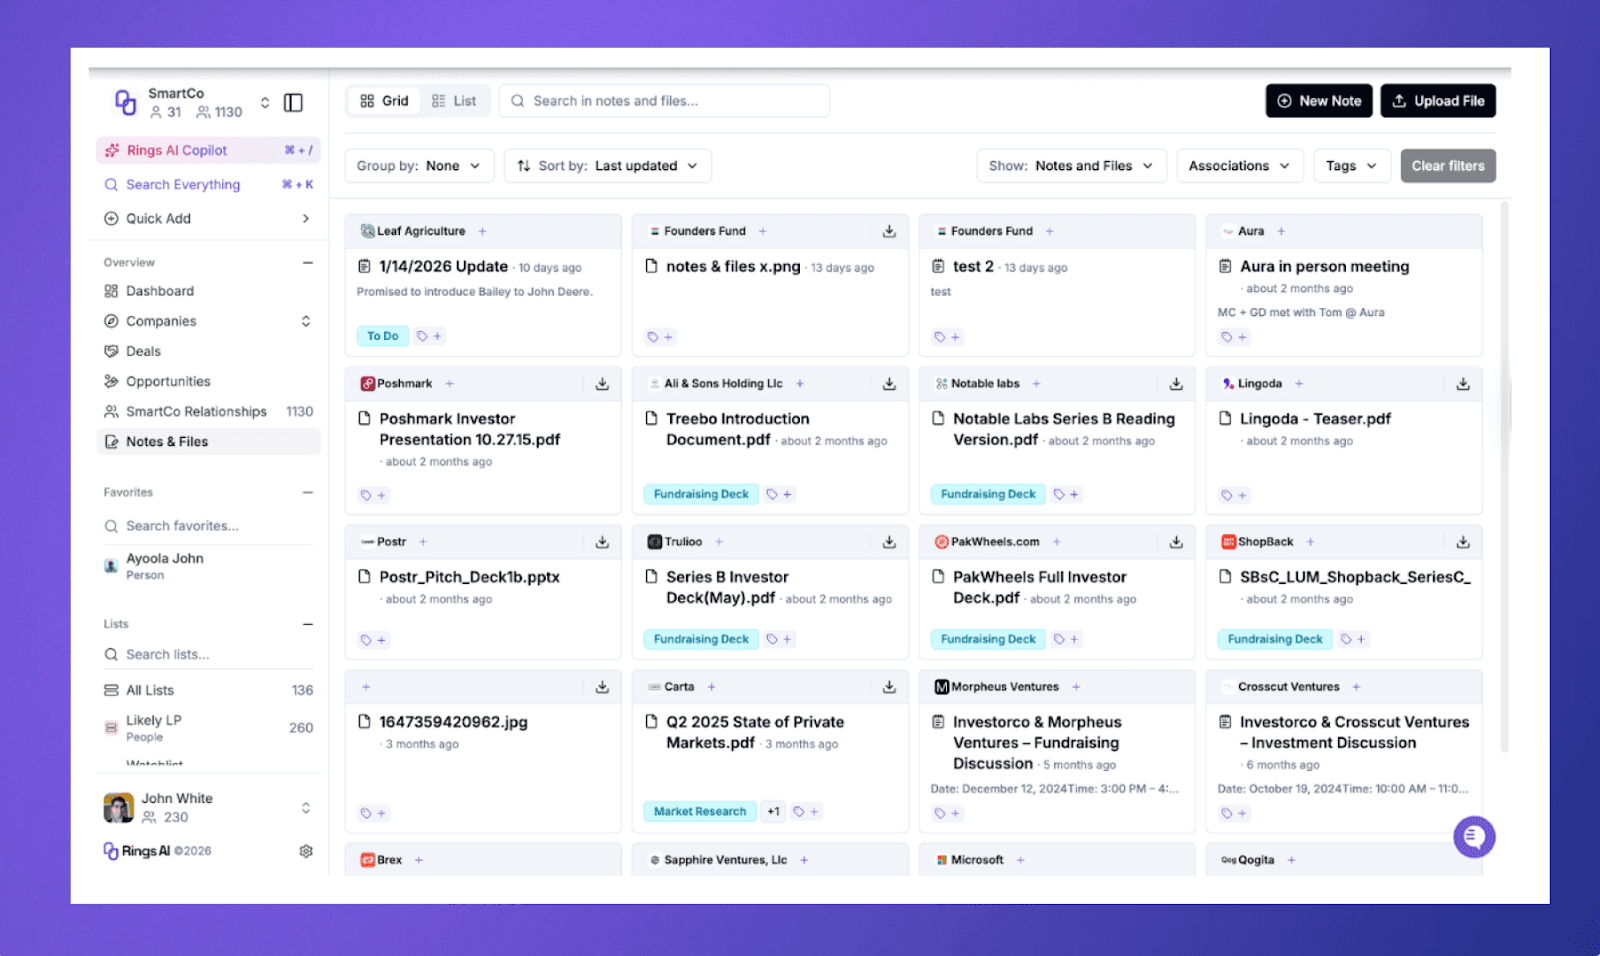Open Group by dropdown
1600x956 pixels.
pyautogui.click(x=419, y=166)
